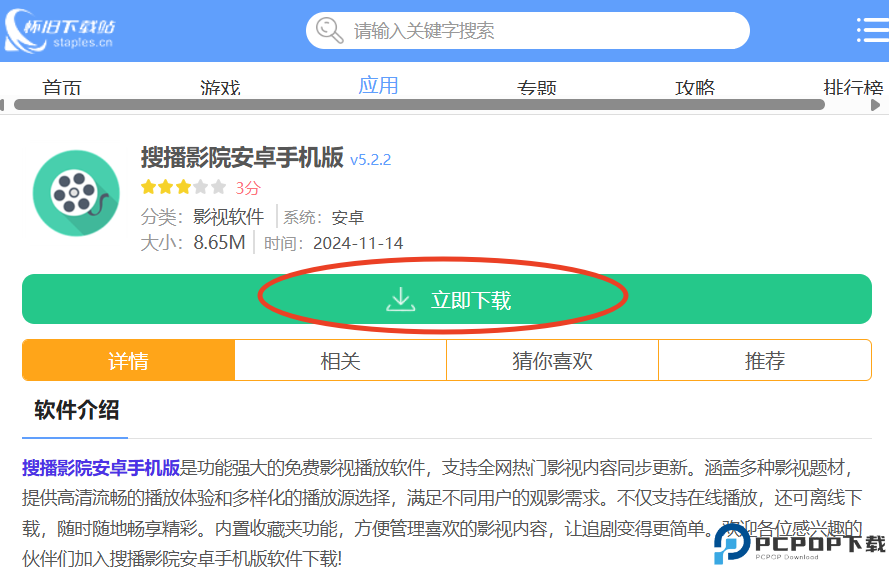Image resolution: width=889 pixels, height=574 pixels.
Task: Switch to the 推荐 tab
Action: (765, 360)
